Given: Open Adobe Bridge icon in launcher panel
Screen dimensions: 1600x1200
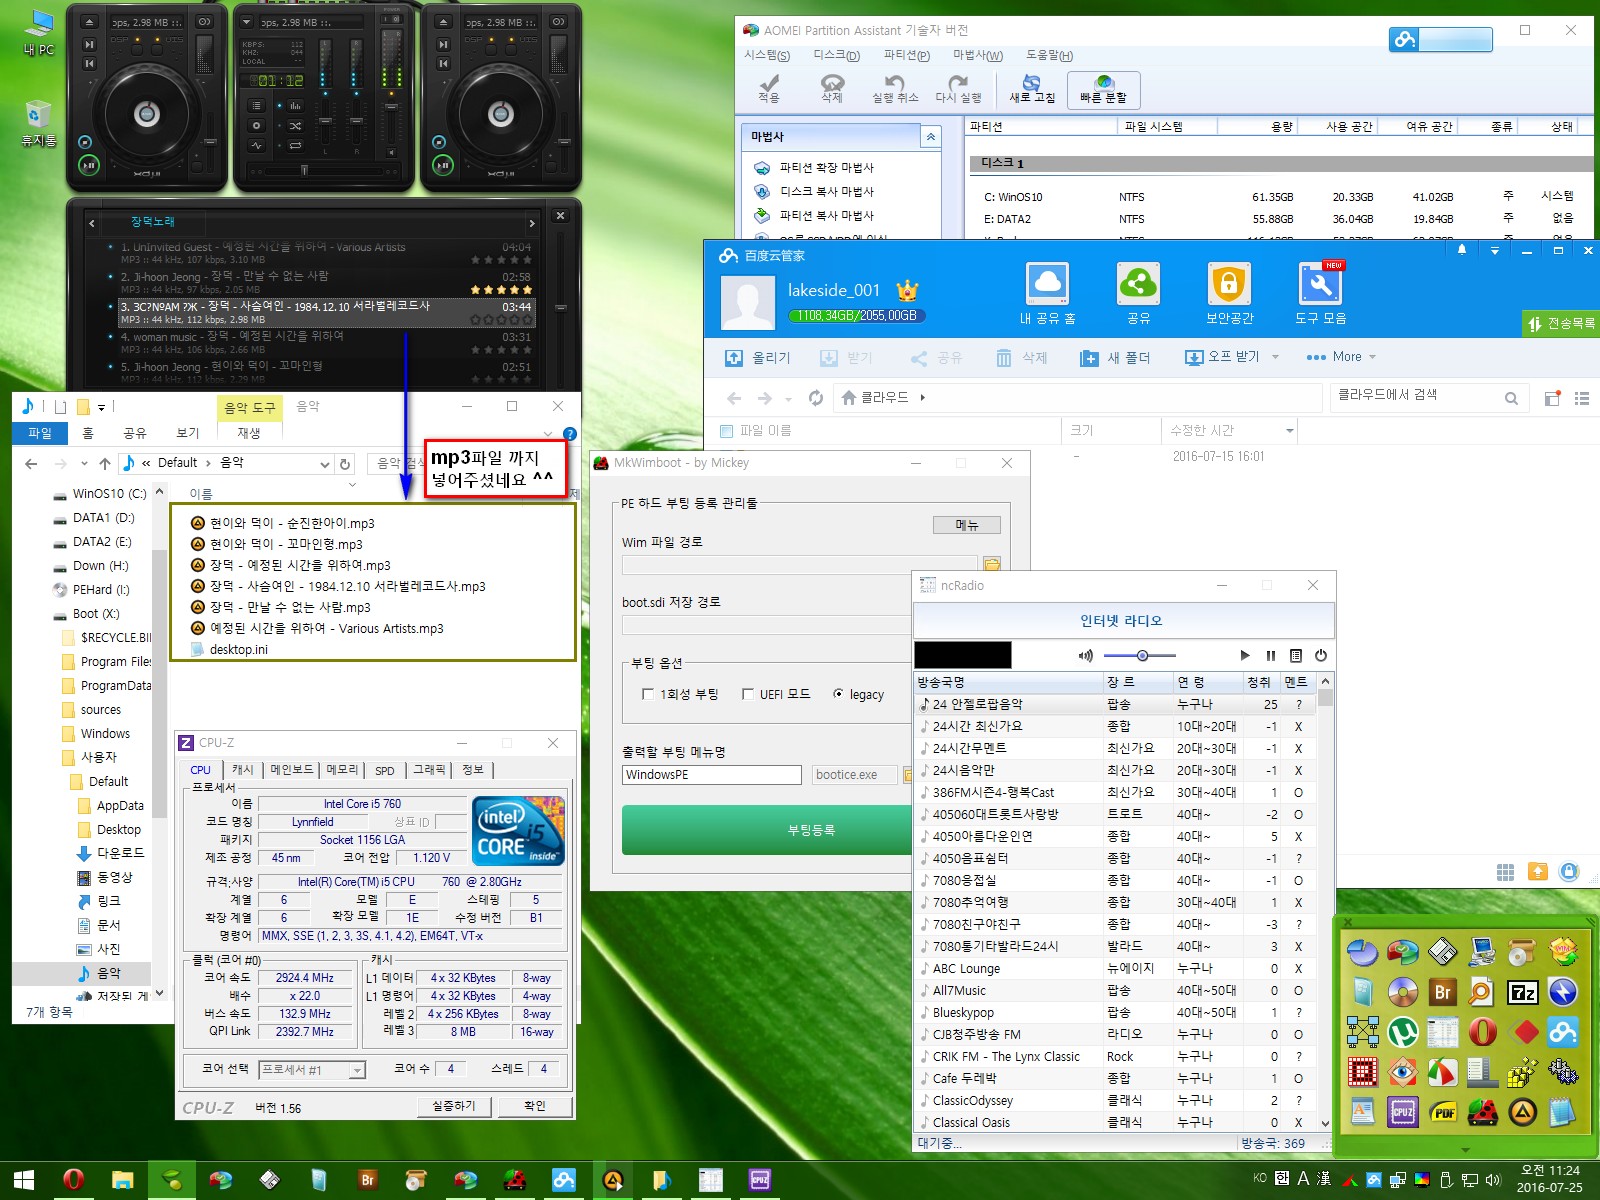Looking at the screenshot, I should (x=1443, y=992).
